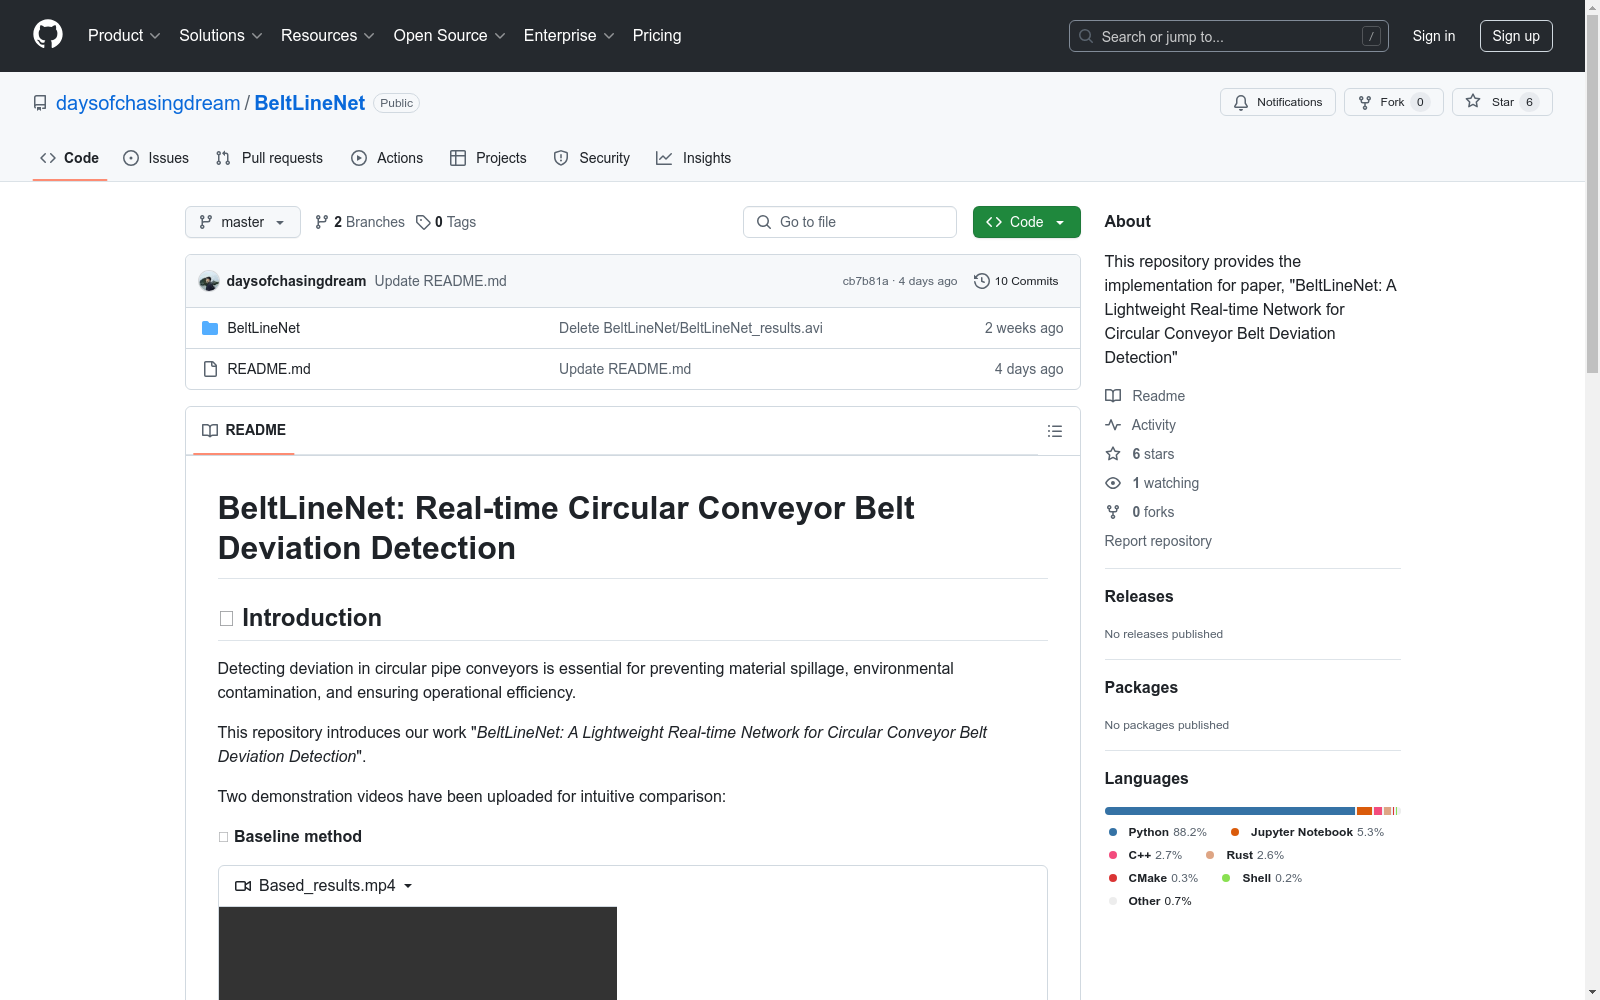Click the C++ pink legend dot
Viewport: 1600px width, 1000px height.
pyautogui.click(x=1113, y=855)
